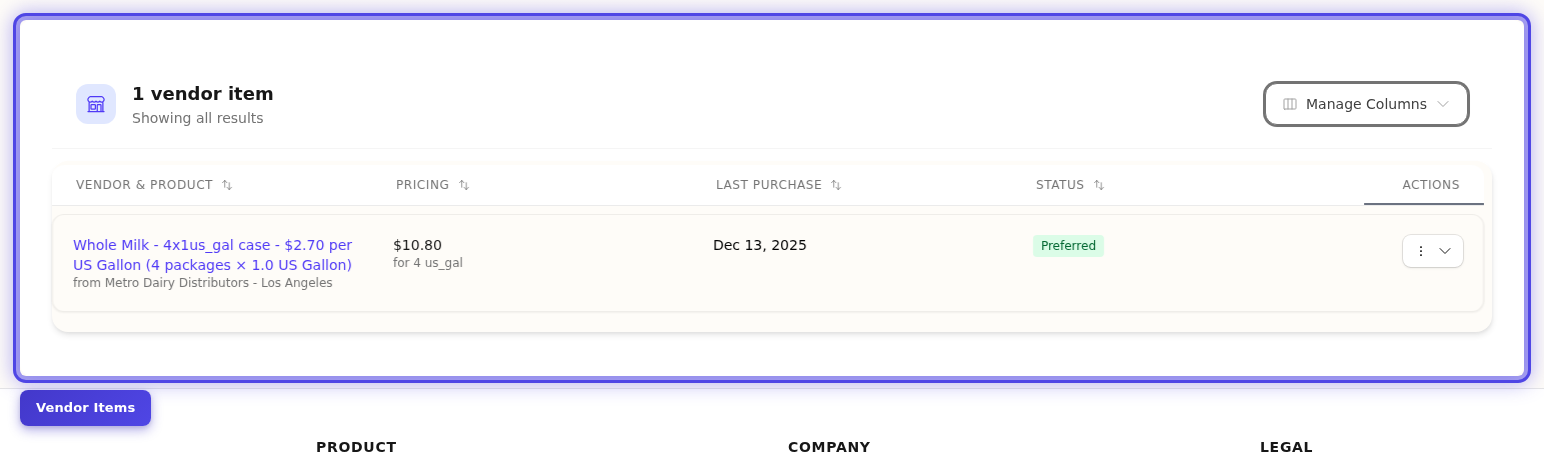This screenshot has width=1544, height=466.
Task: Select the Dec 13, 2025 purchase date
Action: (x=760, y=245)
